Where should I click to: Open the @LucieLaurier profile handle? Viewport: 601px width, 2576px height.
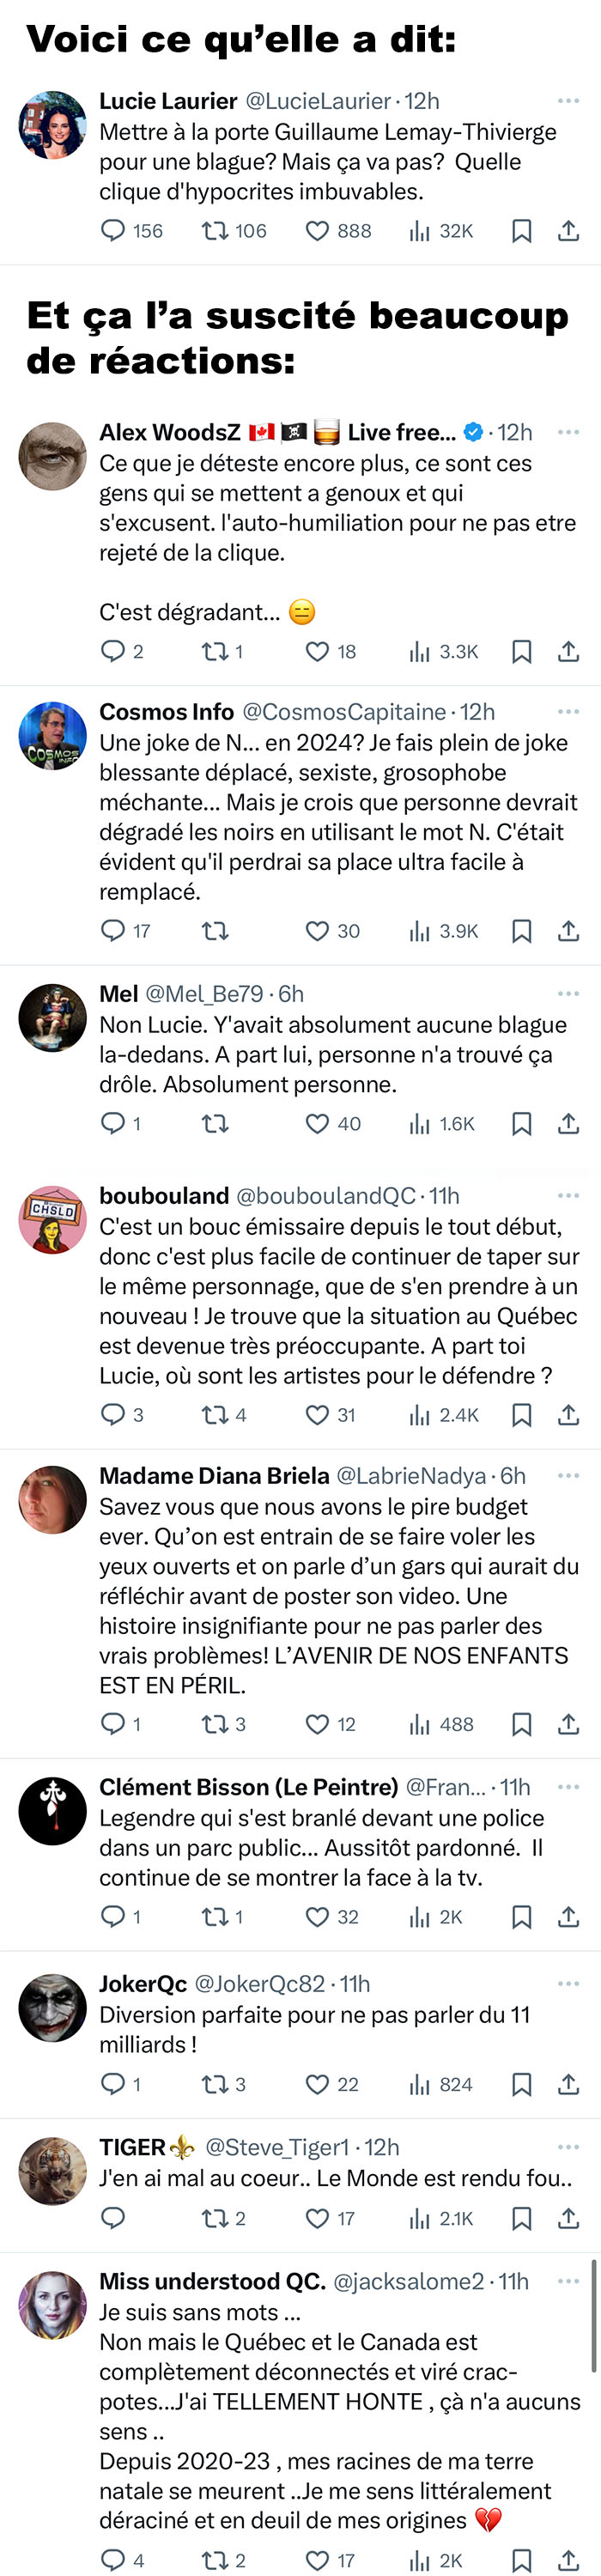coord(318,101)
